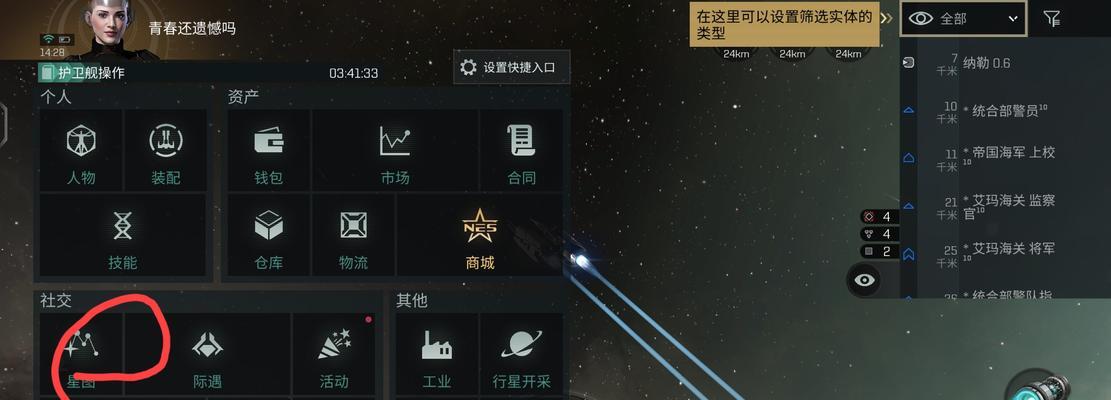Expand the 全部 overview filter dropdown
The width and height of the screenshot is (1111, 400).
tap(963, 19)
